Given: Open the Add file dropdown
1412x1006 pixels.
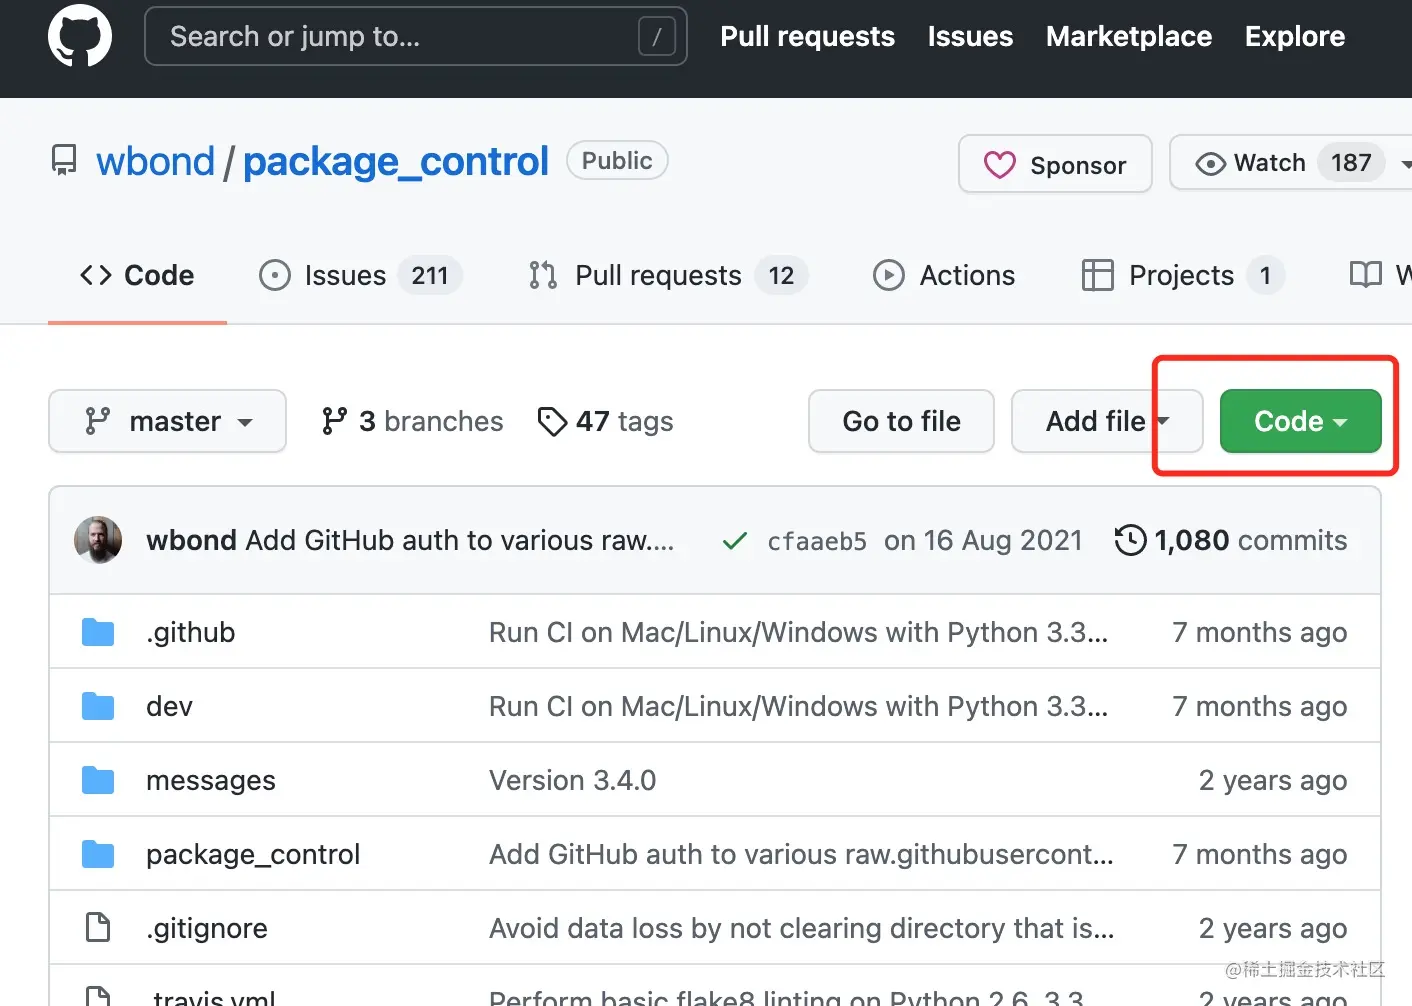Looking at the screenshot, I should [1106, 421].
